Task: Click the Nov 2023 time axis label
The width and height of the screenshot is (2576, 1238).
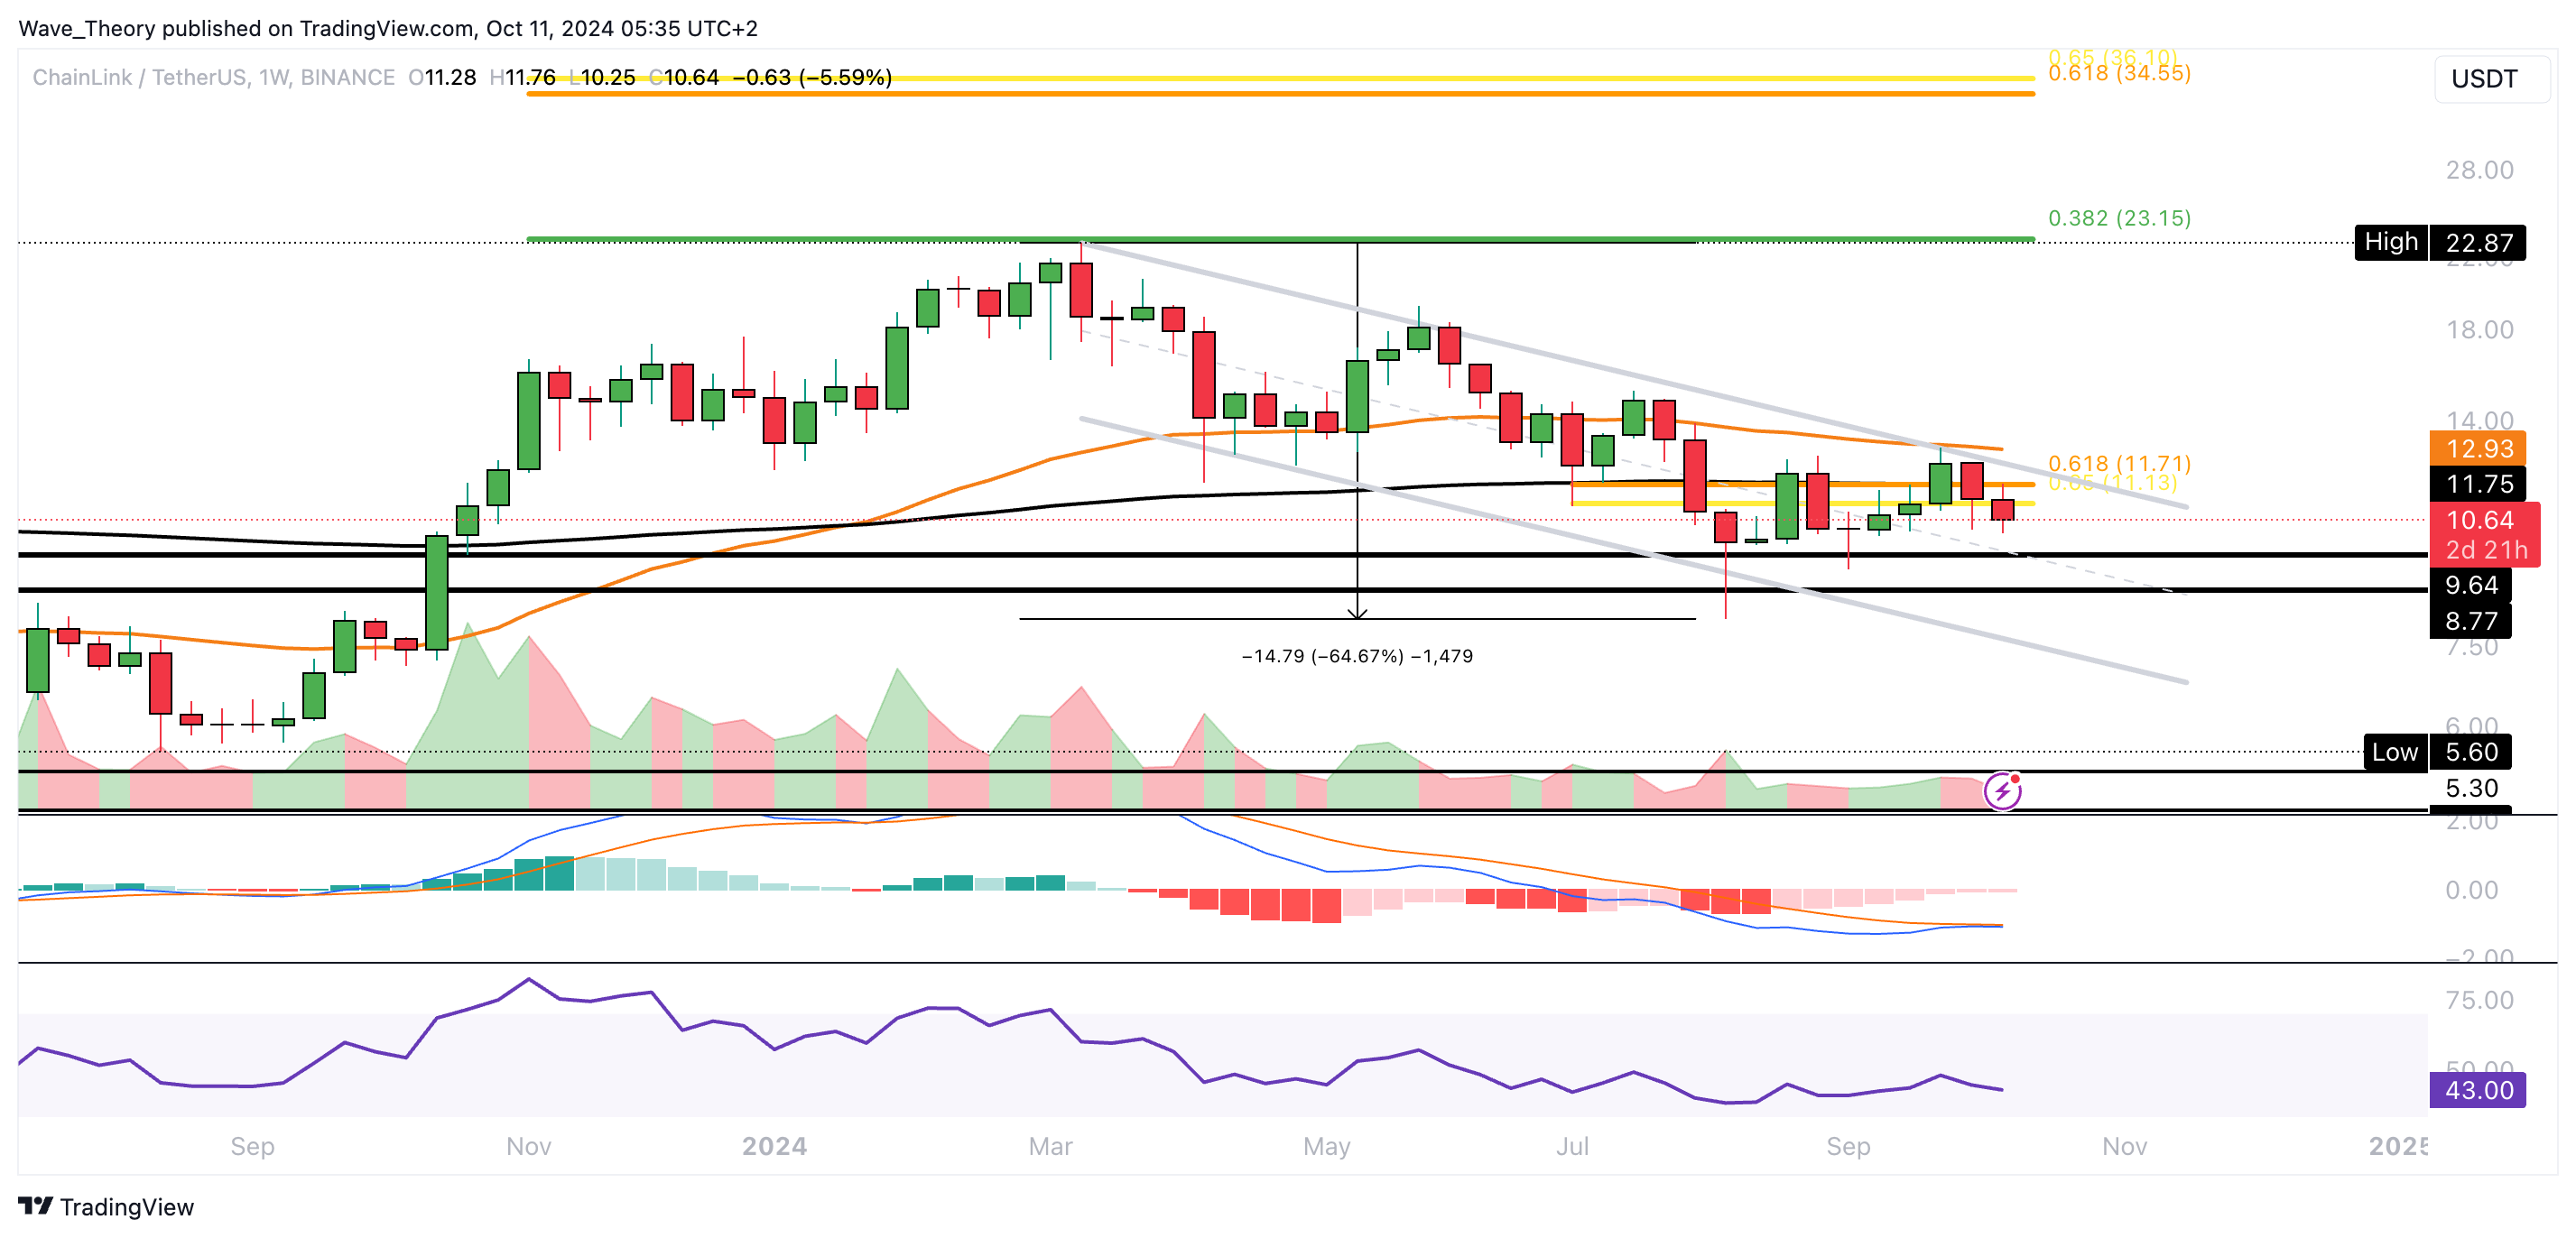Action: (x=528, y=1146)
